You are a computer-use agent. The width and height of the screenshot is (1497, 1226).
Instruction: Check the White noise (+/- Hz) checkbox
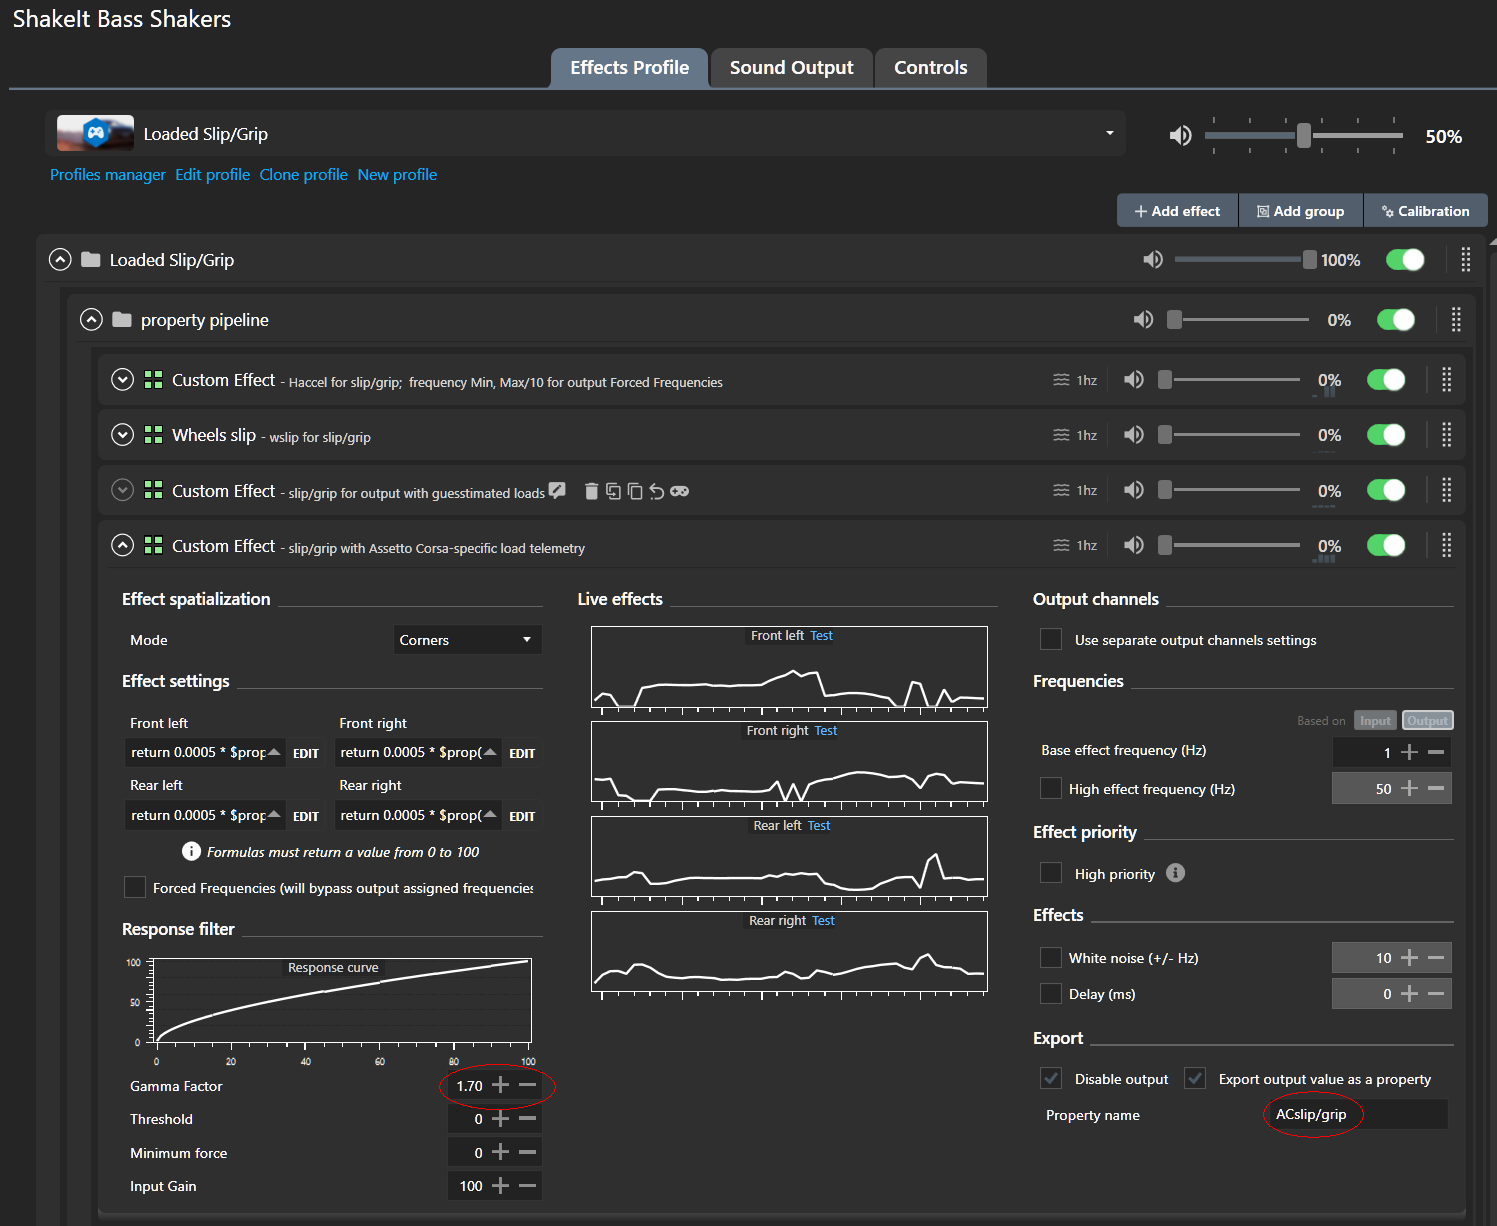tap(1051, 958)
